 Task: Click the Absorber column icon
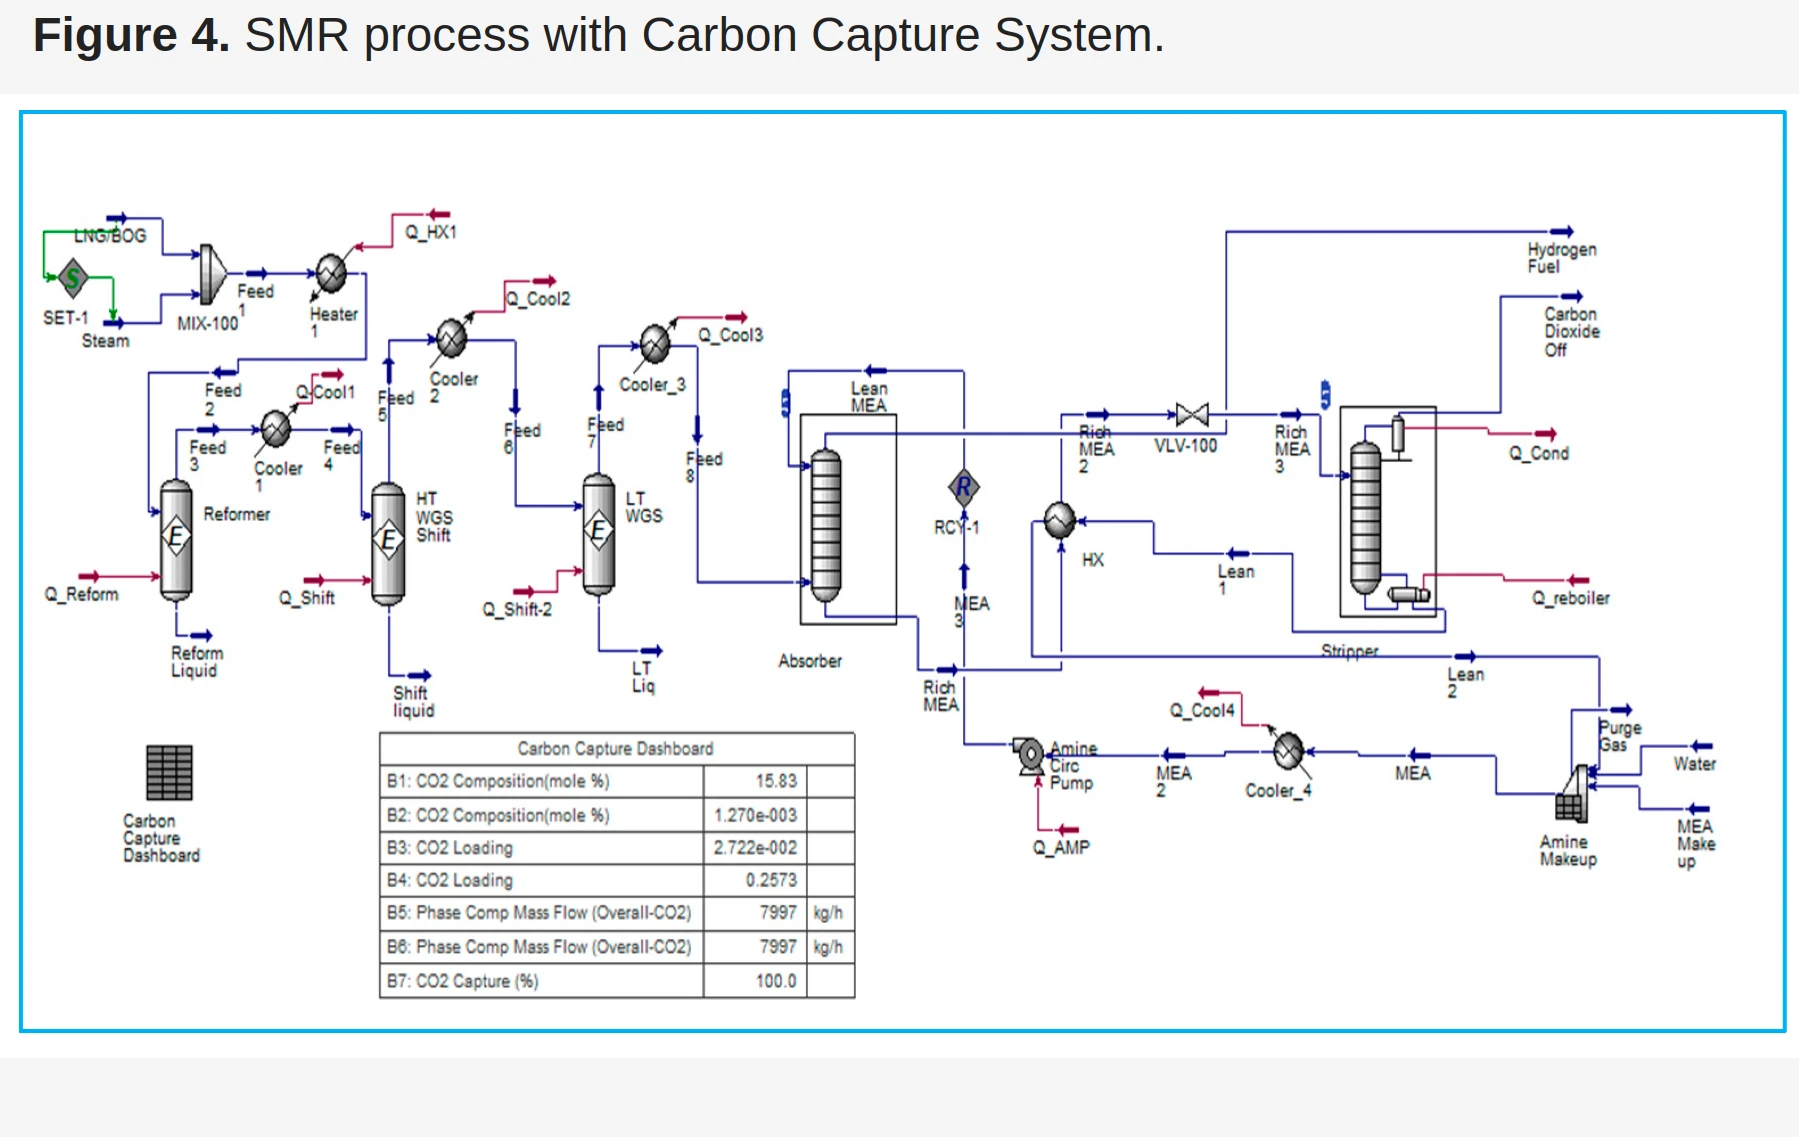click(826, 525)
